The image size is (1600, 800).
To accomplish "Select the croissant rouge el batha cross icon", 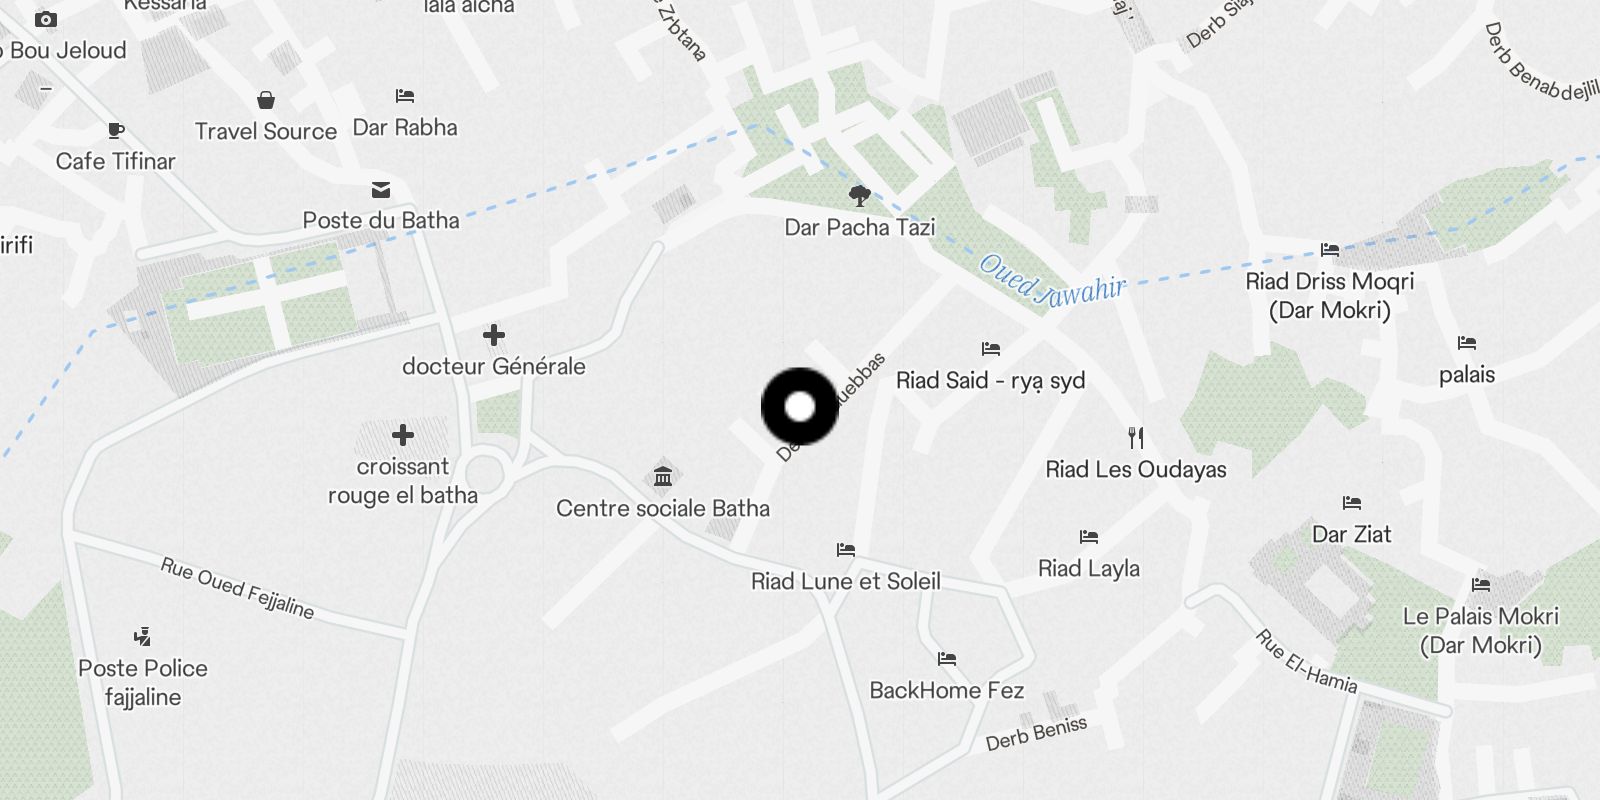I will coord(403,435).
